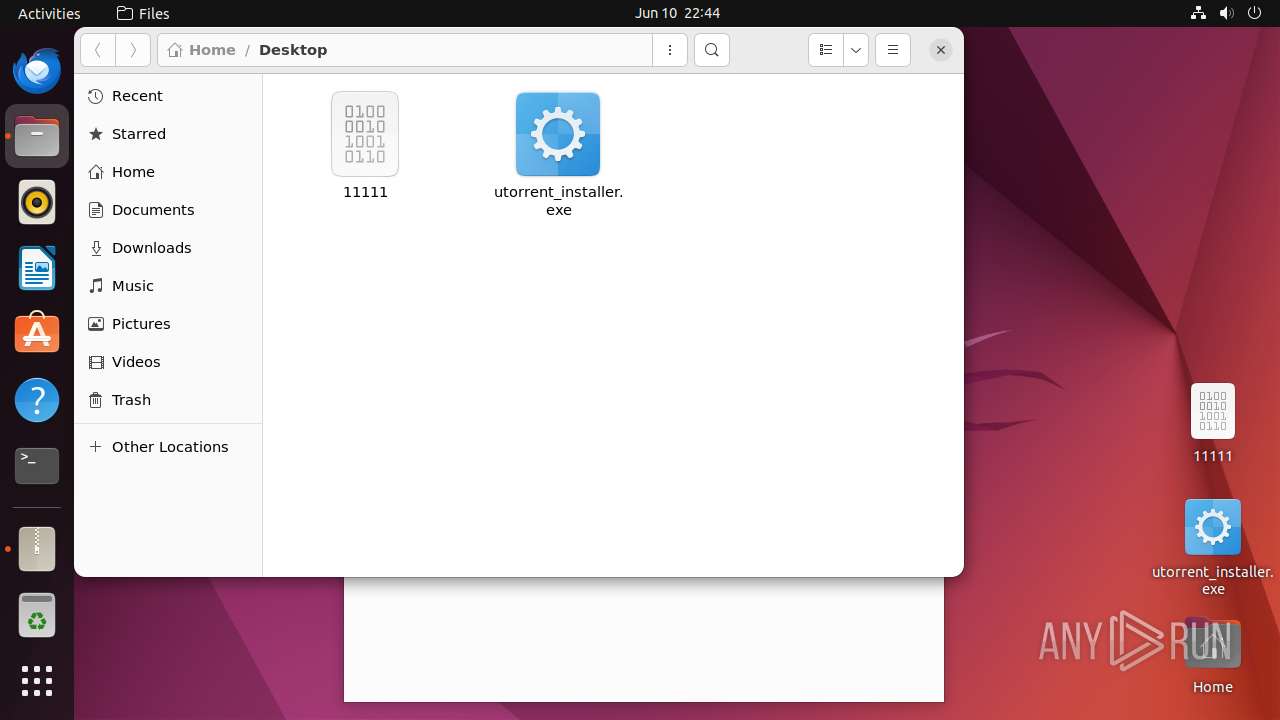Go to Home in the sidebar
The image size is (1280, 720).
tap(168, 172)
